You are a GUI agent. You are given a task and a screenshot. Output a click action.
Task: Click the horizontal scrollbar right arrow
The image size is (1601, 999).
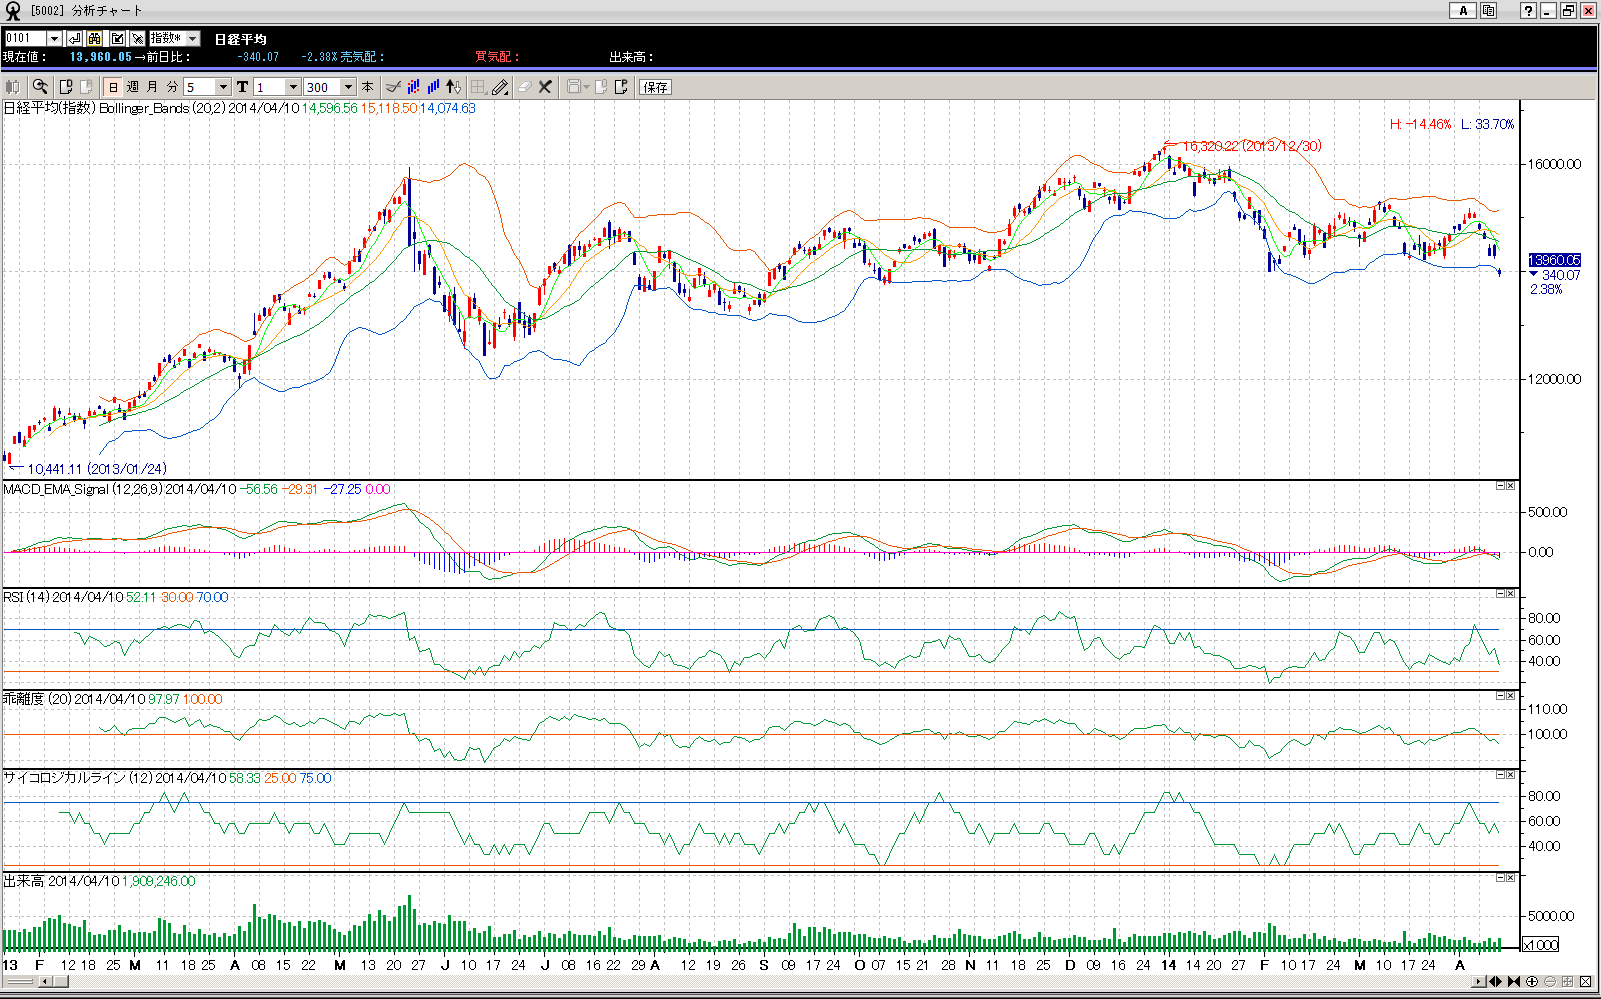tap(1479, 981)
